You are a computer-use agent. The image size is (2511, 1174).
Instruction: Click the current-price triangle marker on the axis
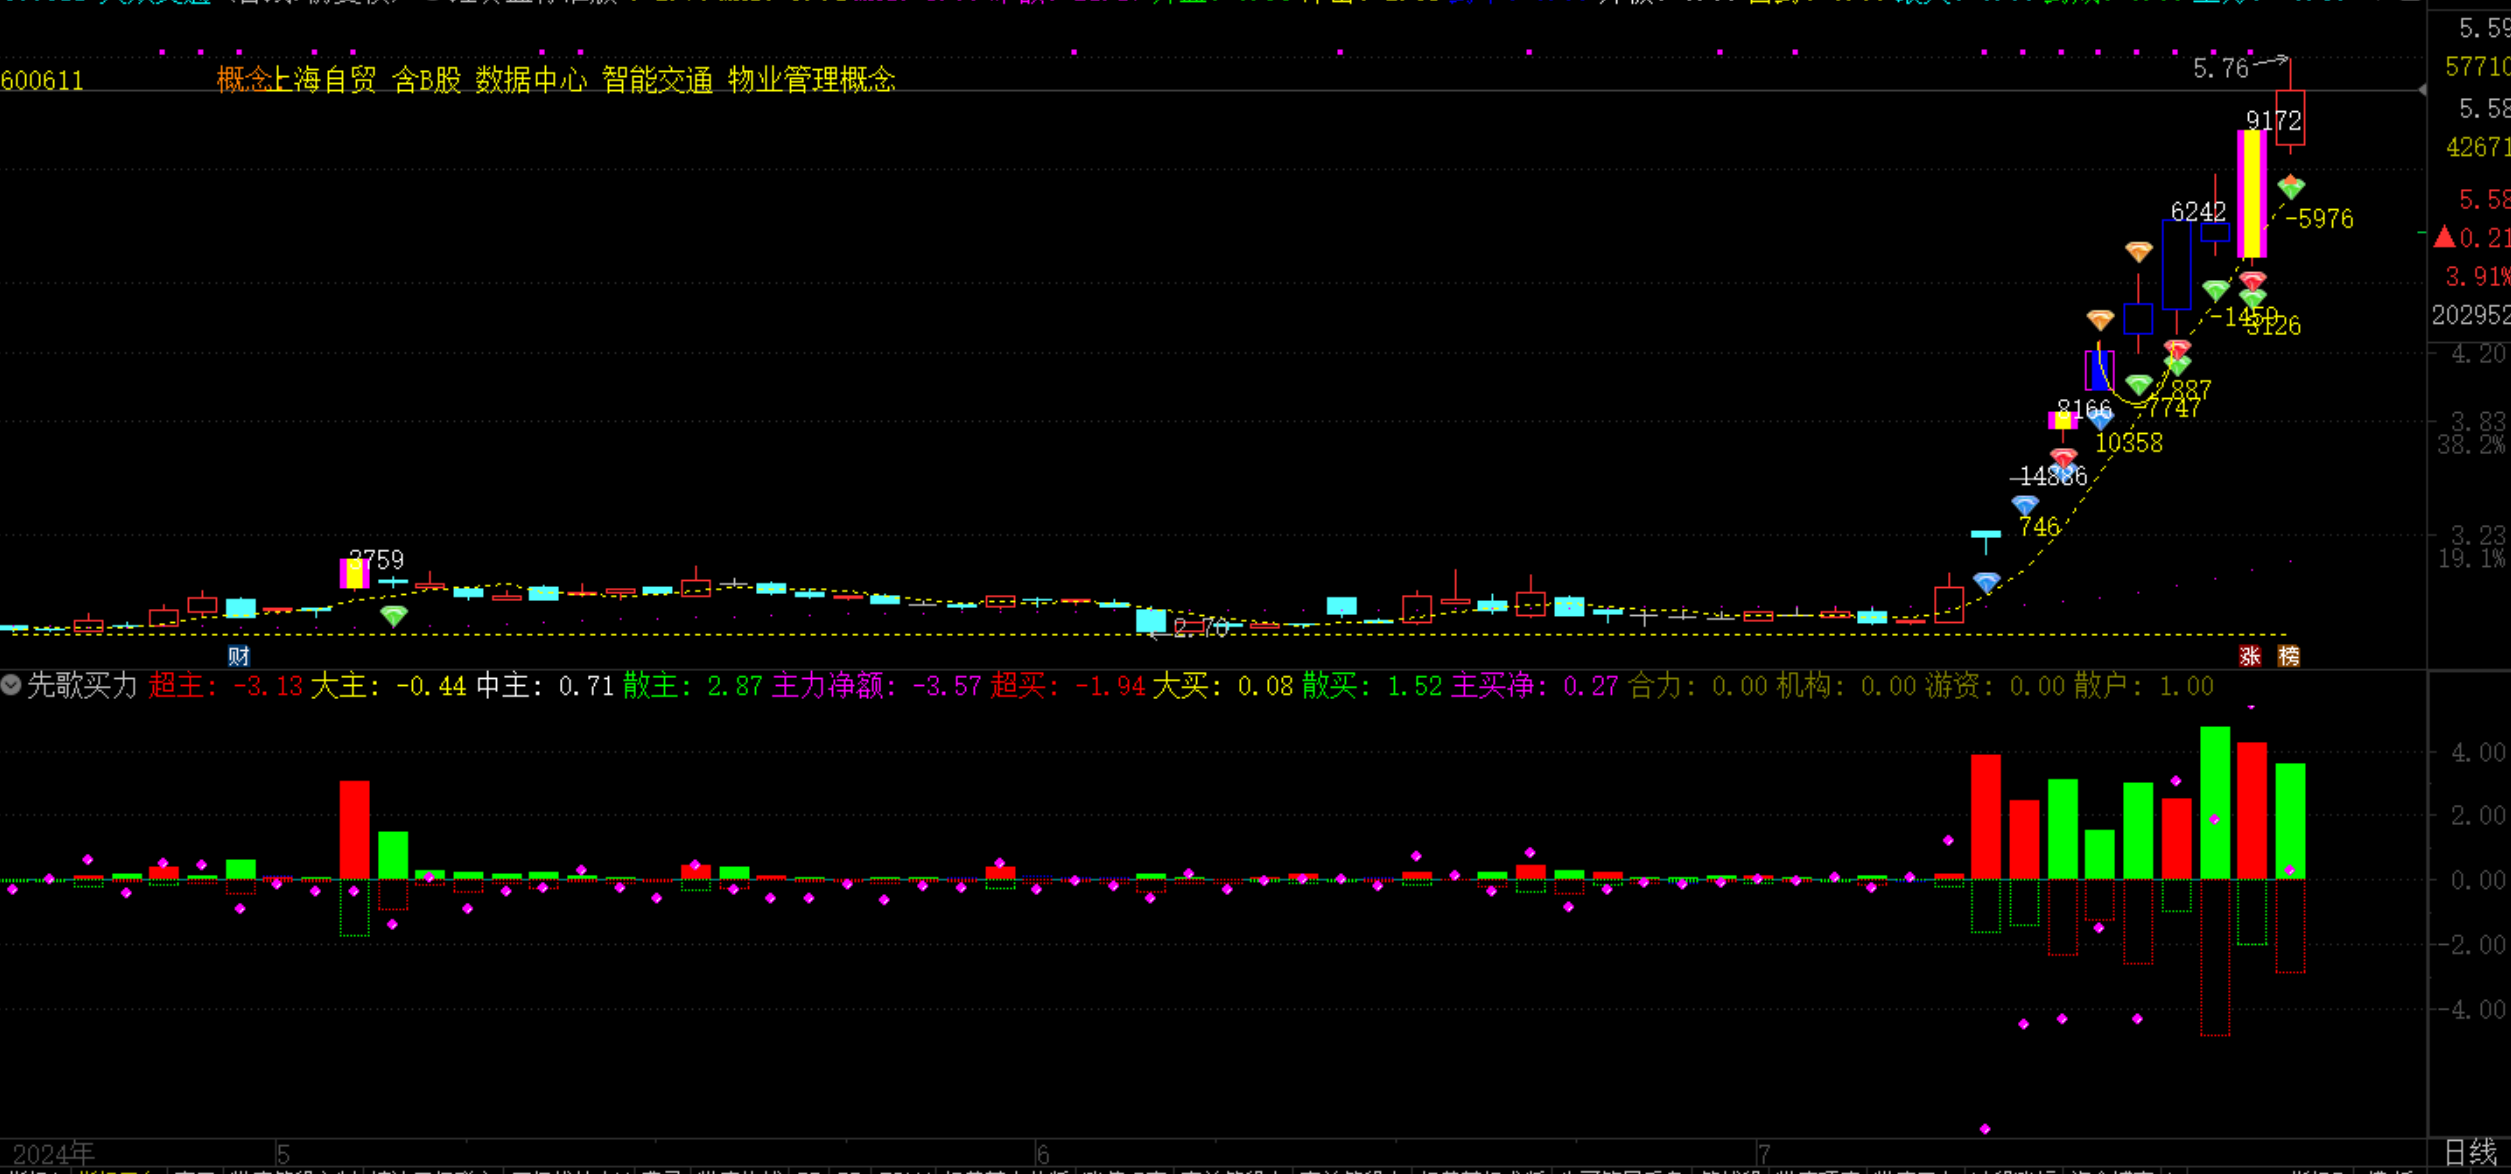(2422, 90)
